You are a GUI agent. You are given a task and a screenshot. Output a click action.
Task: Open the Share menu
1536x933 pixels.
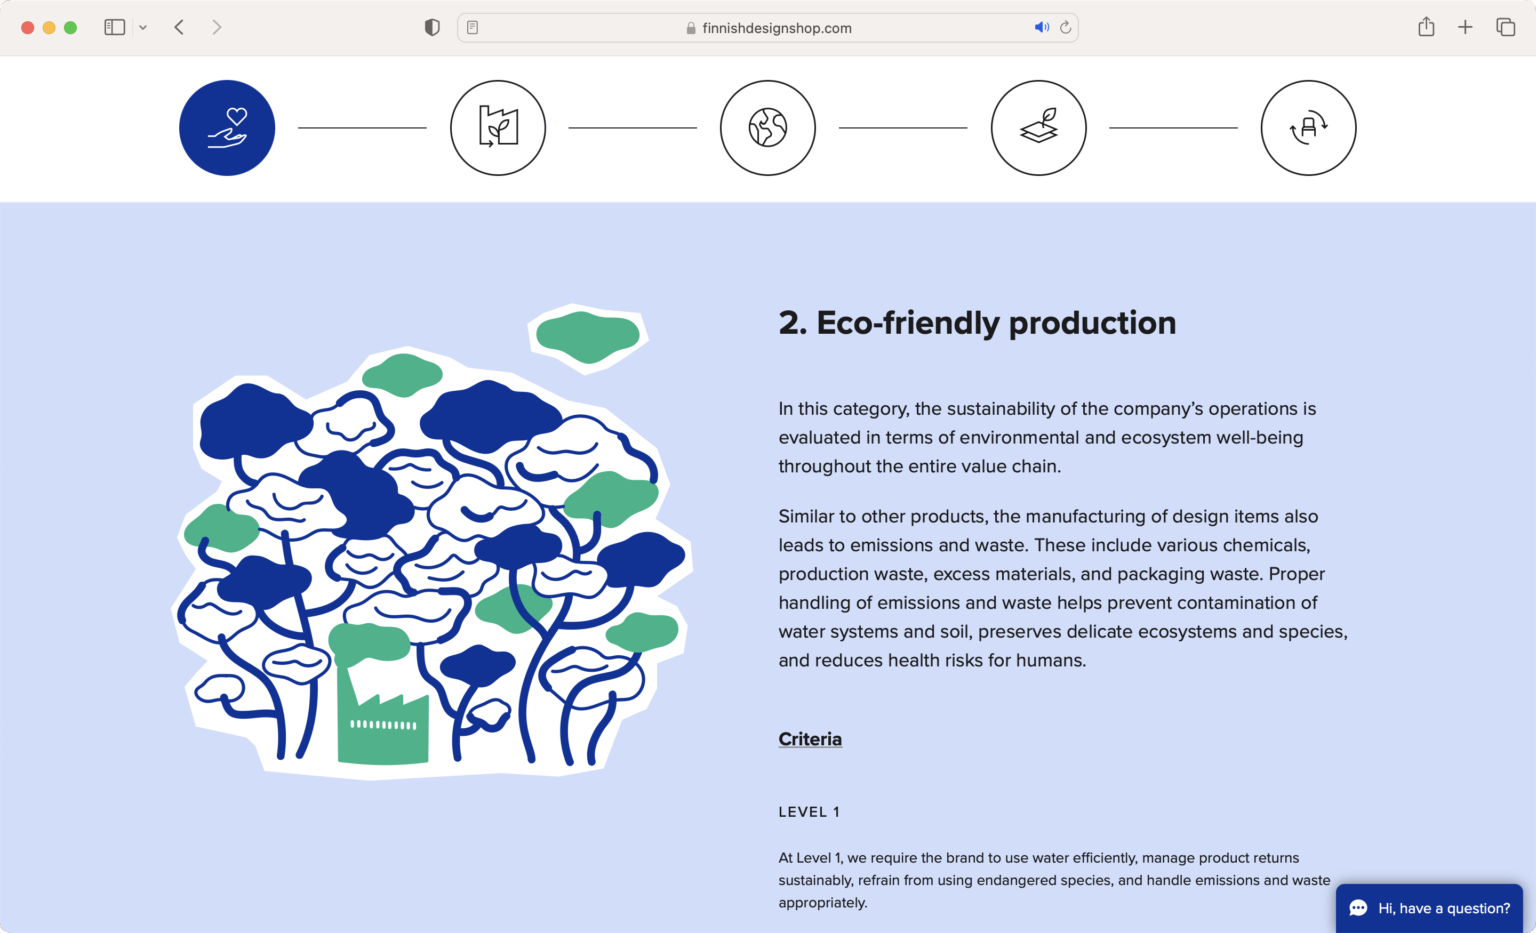pos(1426,28)
